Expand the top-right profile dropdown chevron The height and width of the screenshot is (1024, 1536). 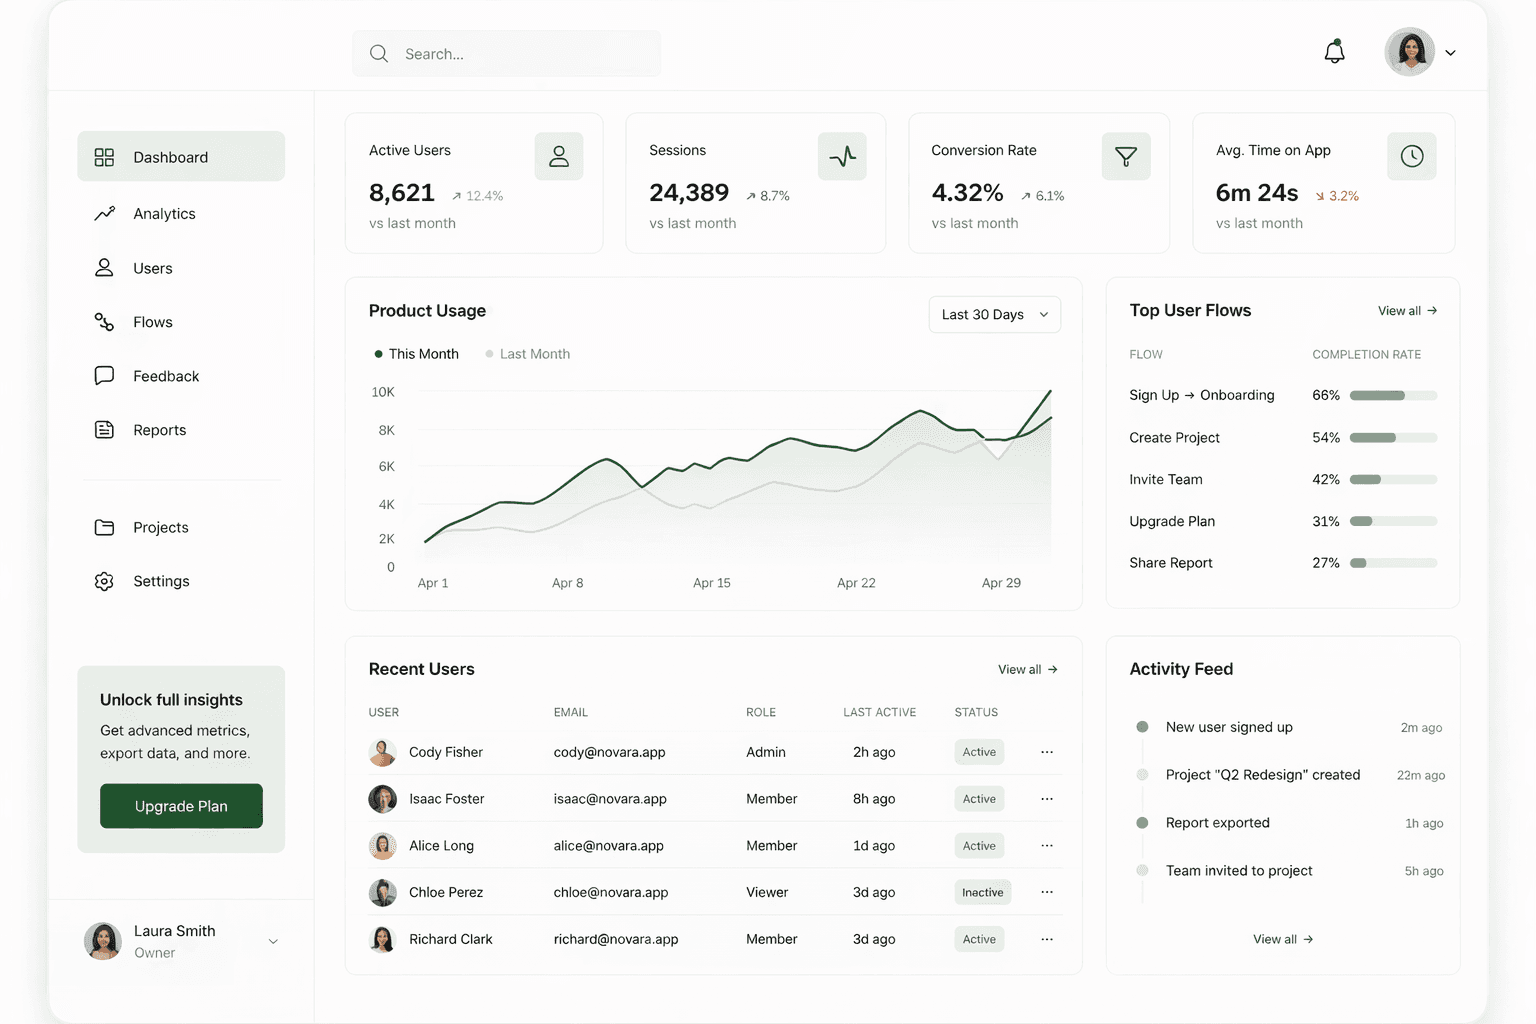point(1450,53)
